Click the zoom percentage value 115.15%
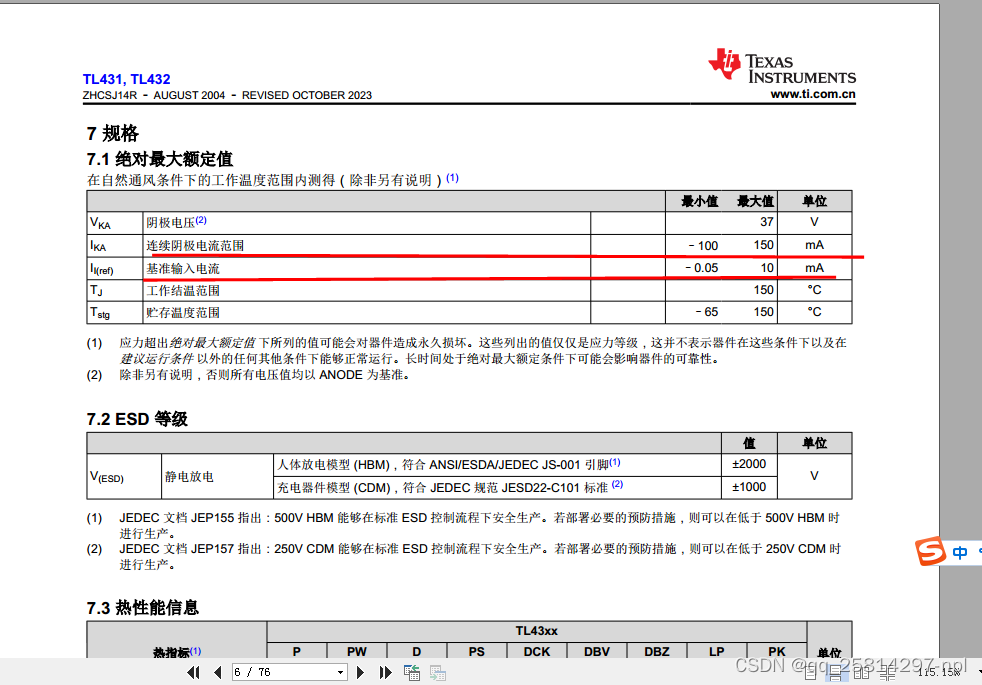The image size is (982, 685). coord(939,672)
